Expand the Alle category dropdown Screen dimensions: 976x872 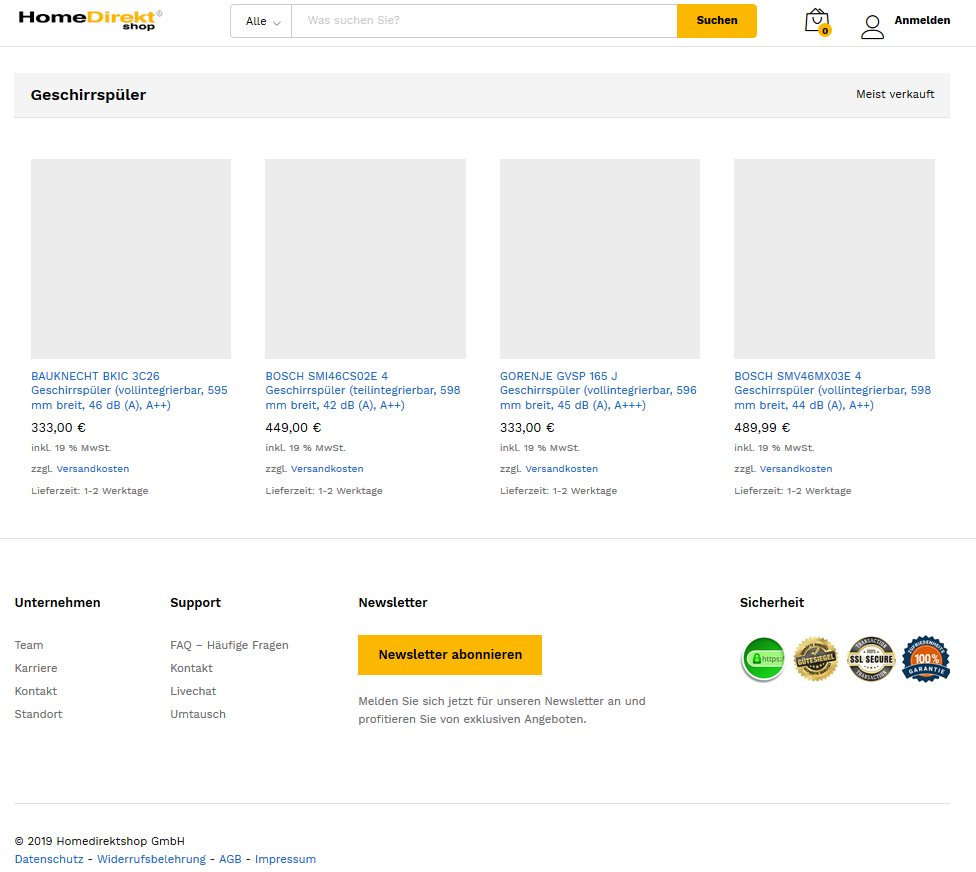(261, 21)
